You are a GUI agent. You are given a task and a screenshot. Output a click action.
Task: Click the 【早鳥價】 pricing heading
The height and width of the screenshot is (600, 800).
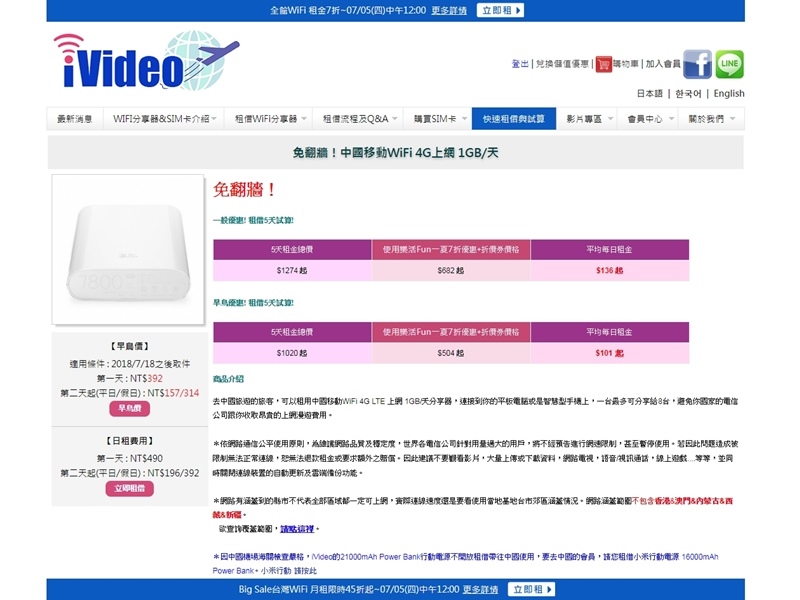pos(130,346)
